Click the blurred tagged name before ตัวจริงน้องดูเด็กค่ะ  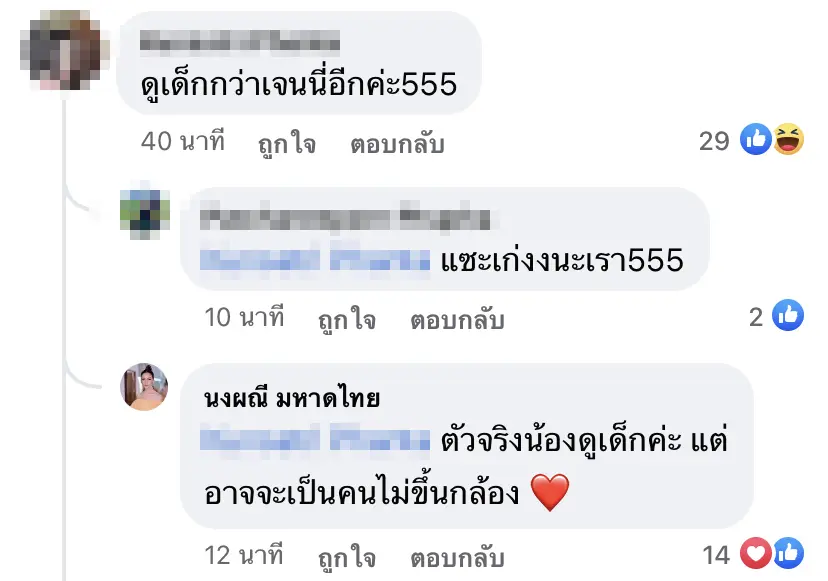[315, 438]
